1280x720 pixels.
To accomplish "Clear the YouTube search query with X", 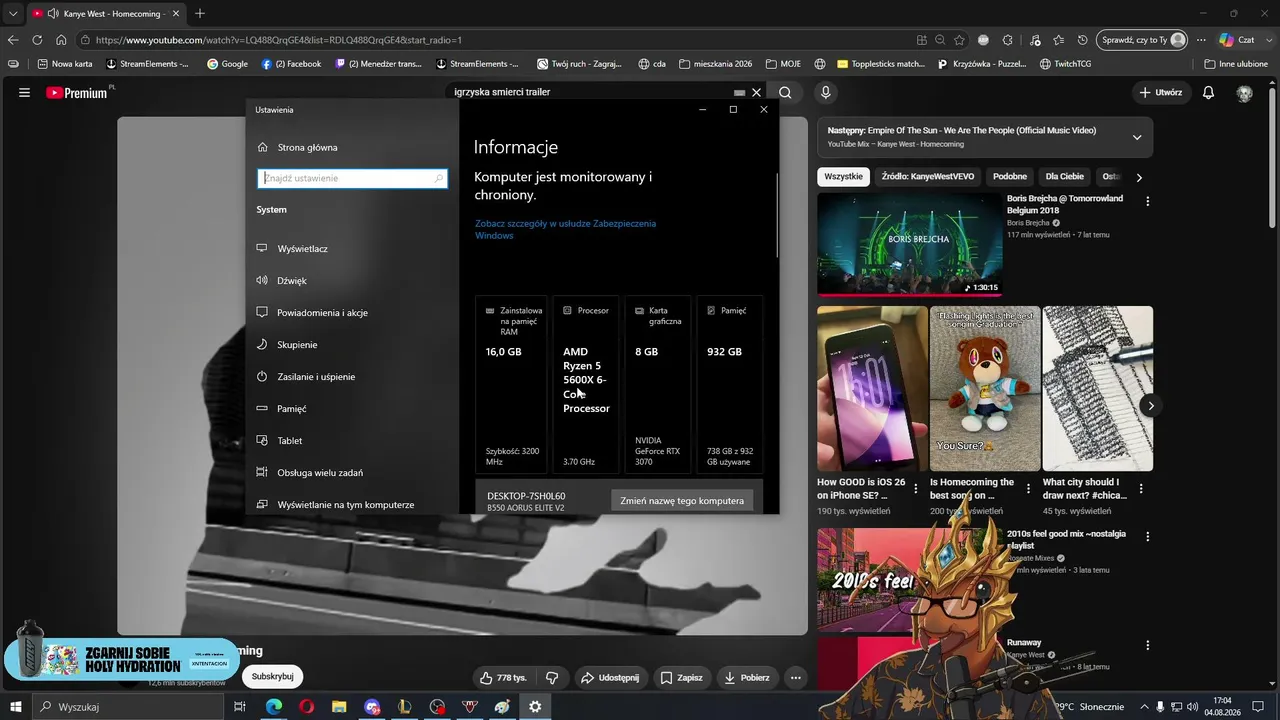I will 756,93.
